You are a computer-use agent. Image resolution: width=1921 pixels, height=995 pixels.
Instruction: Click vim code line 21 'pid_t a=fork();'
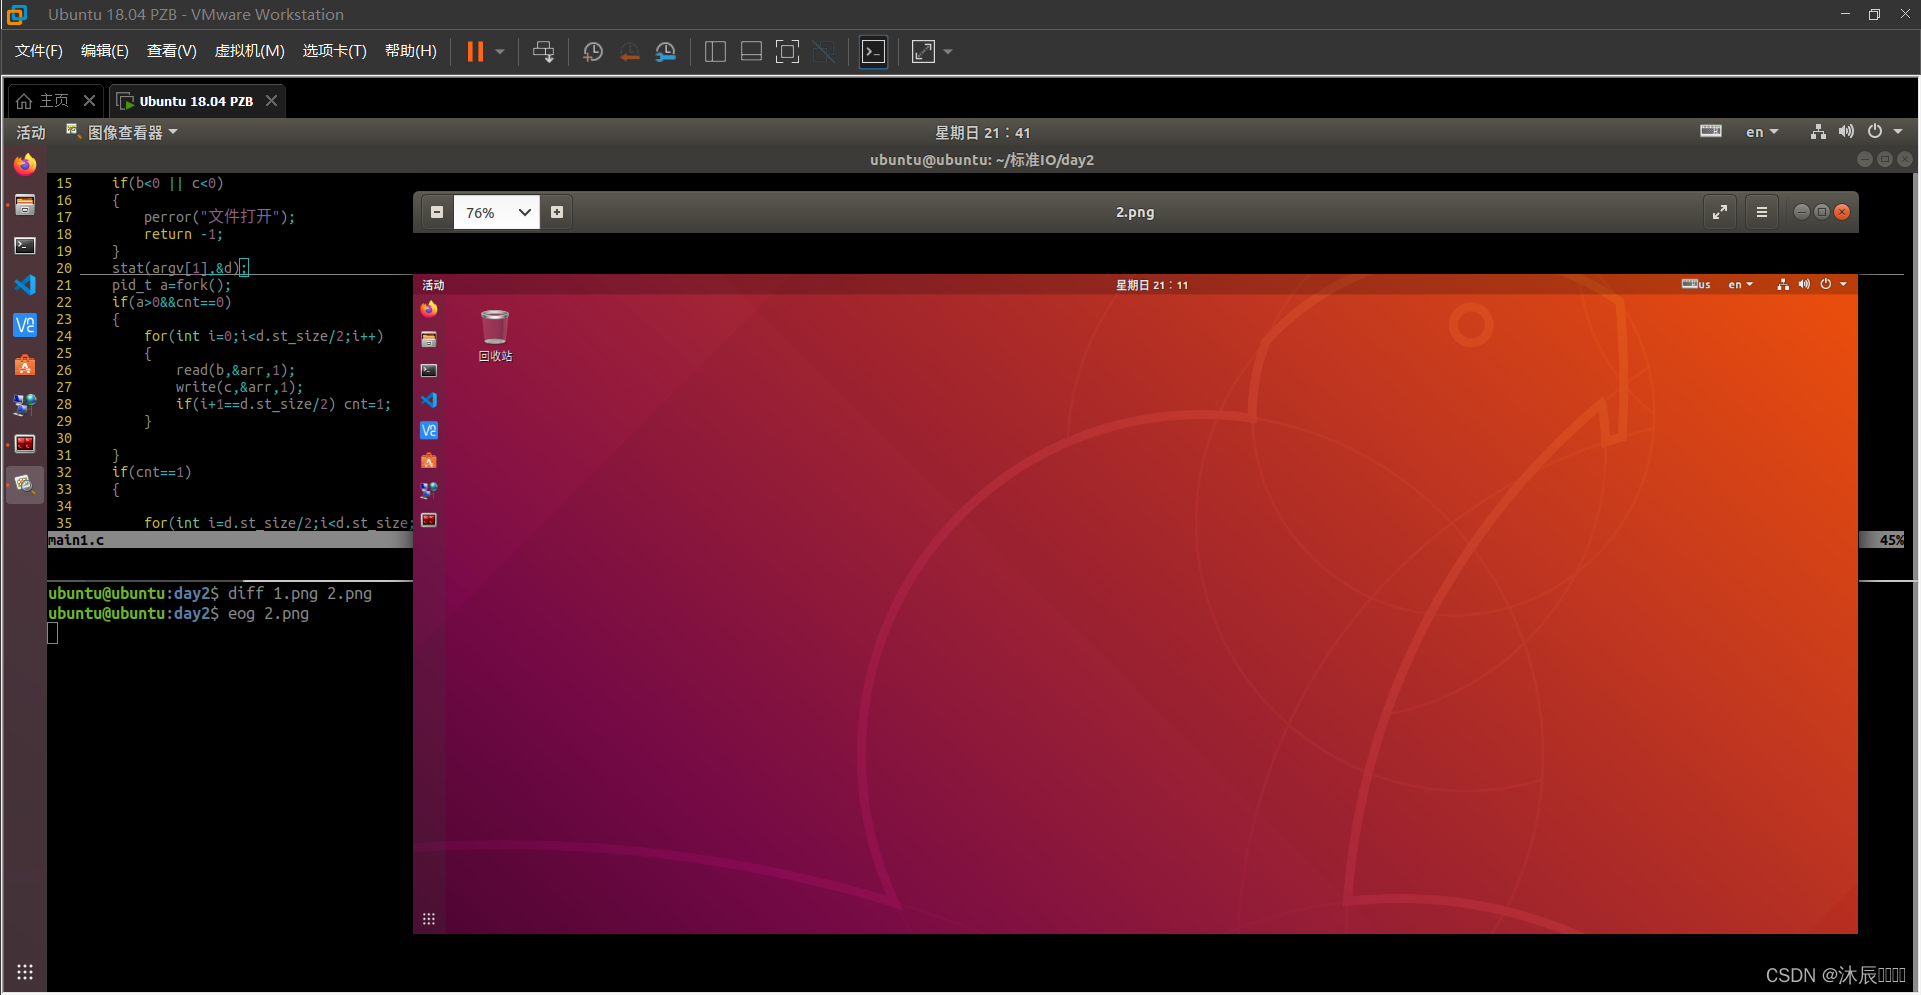[x=171, y=285]
